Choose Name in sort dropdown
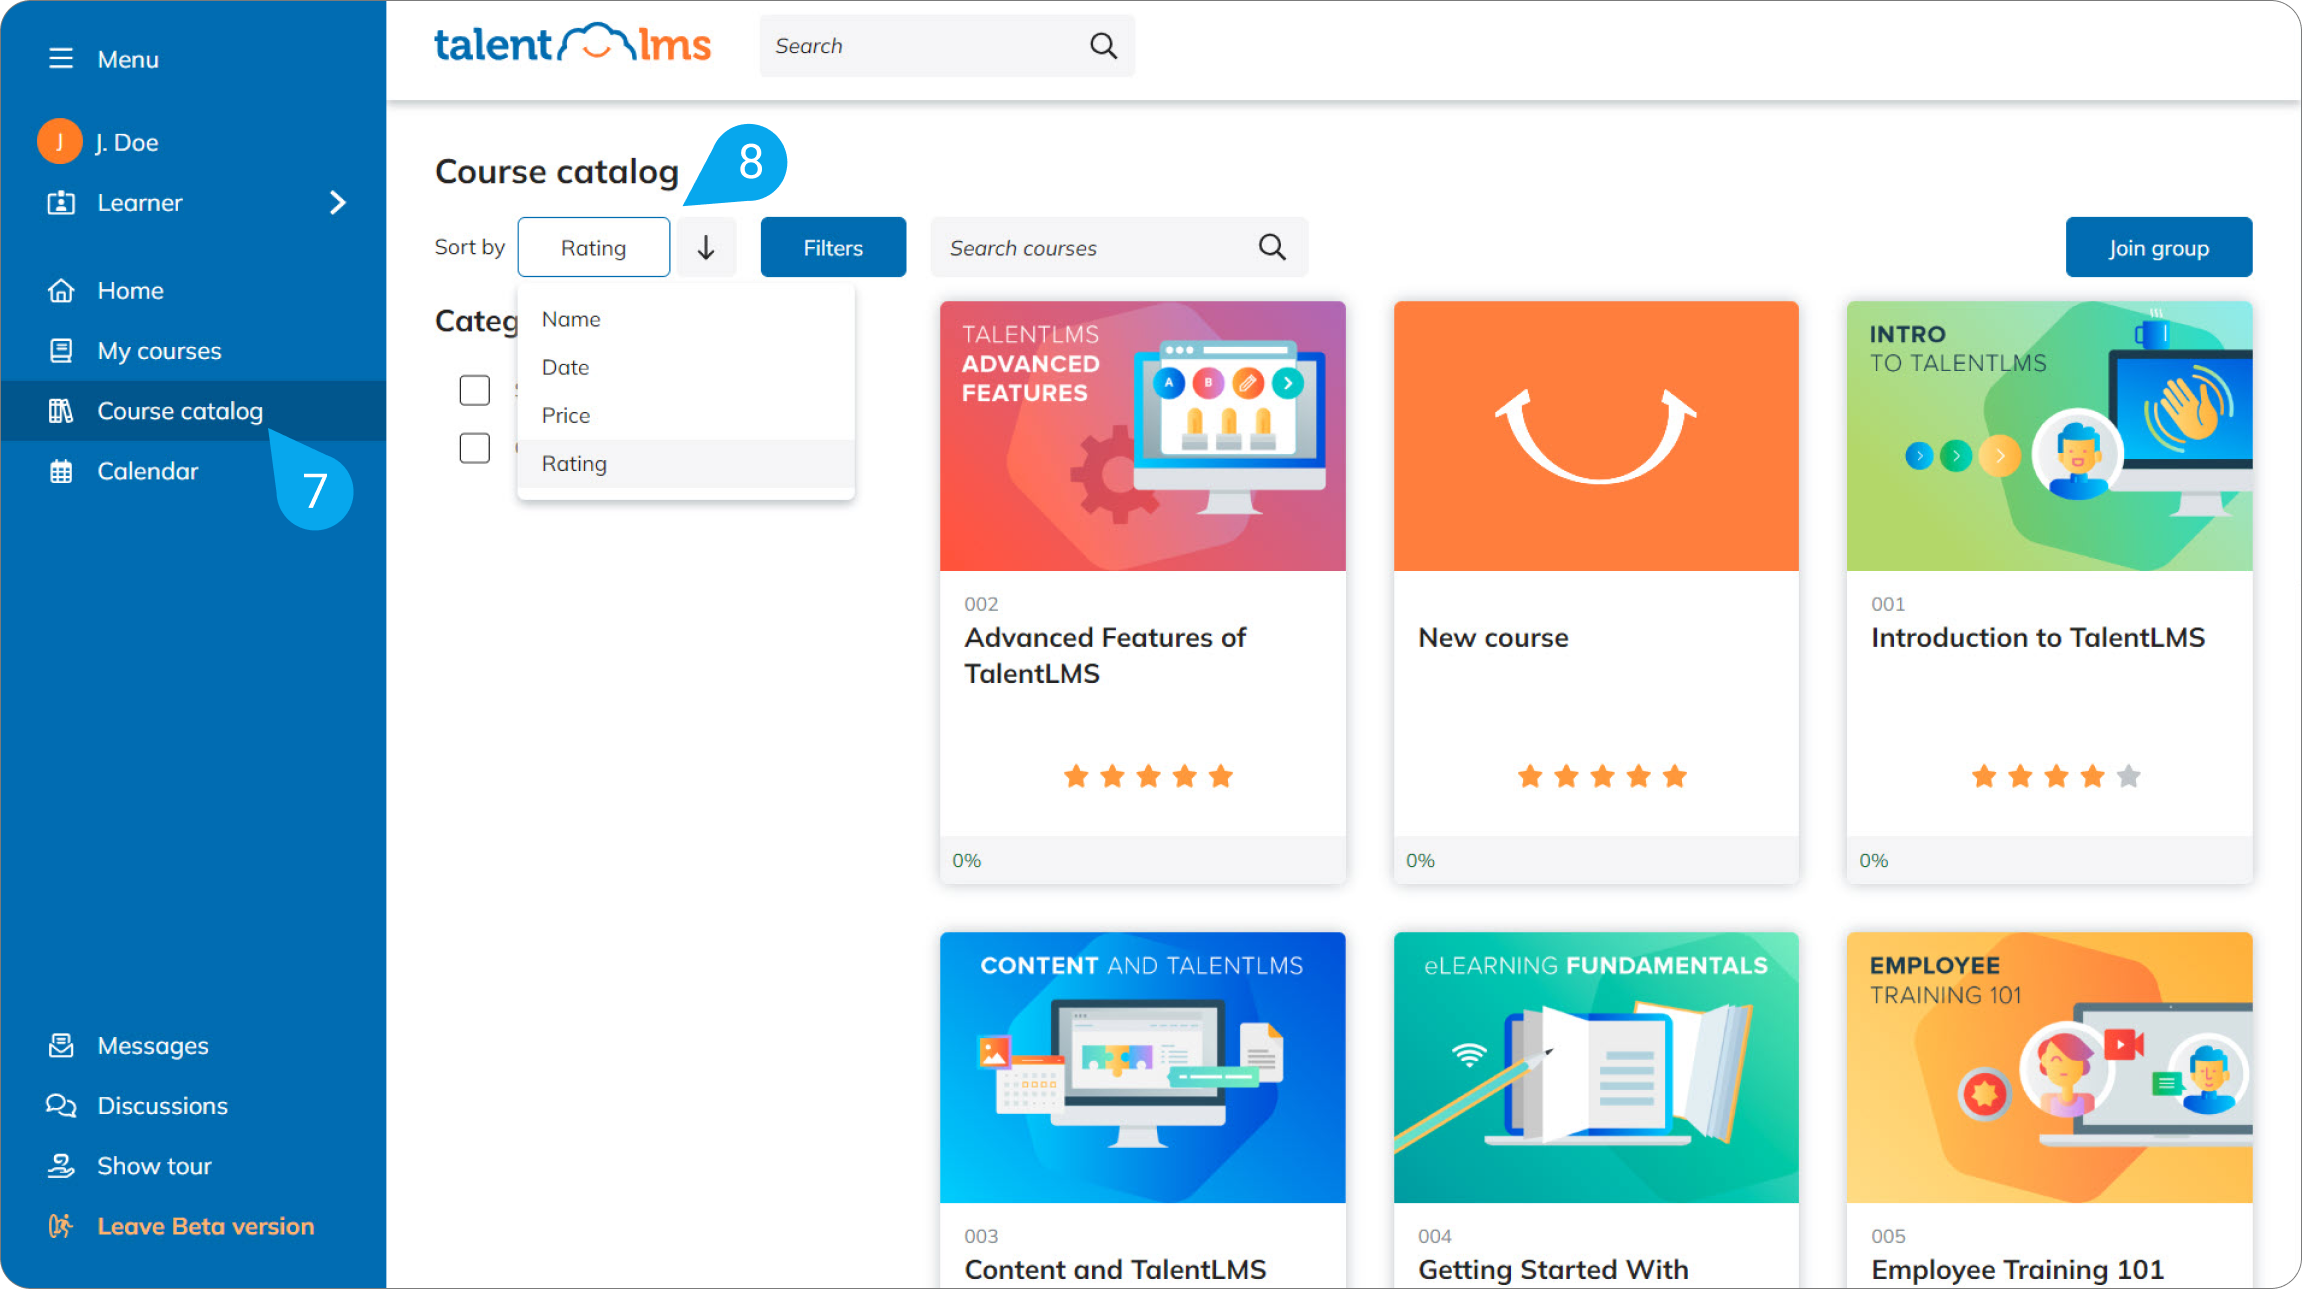The image size is (2302, 1289). coord(686,319)
